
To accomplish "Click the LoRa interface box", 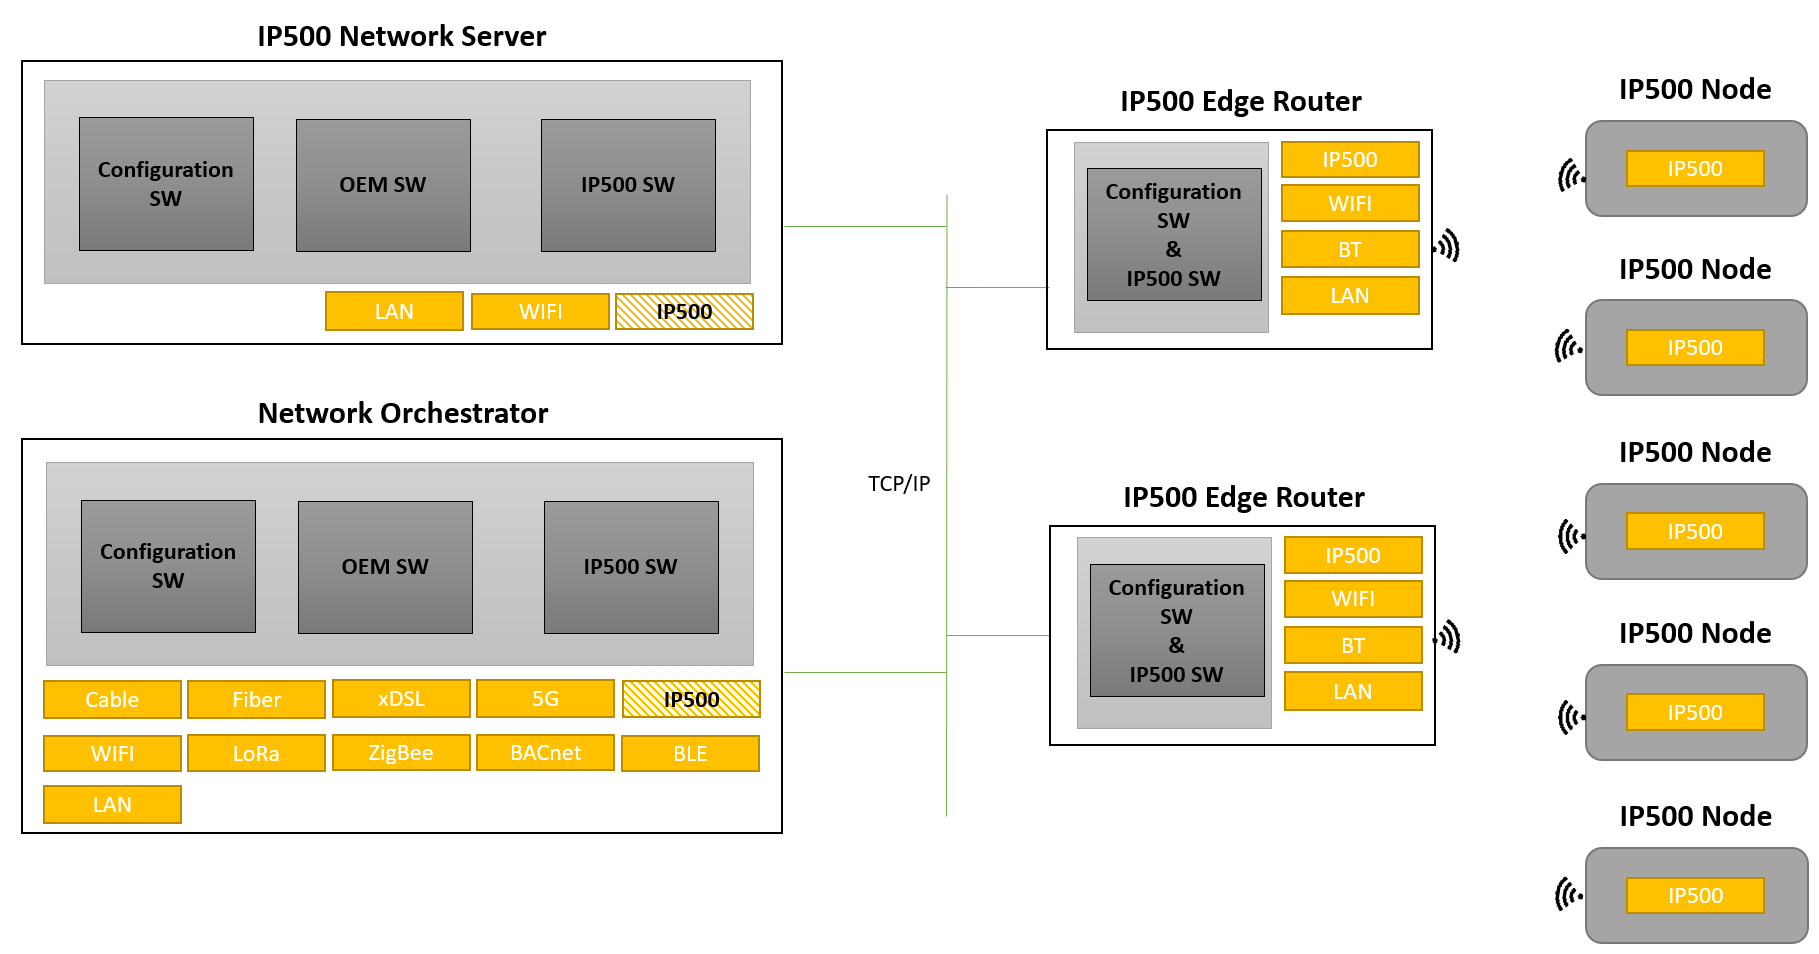I will point(256,753).
